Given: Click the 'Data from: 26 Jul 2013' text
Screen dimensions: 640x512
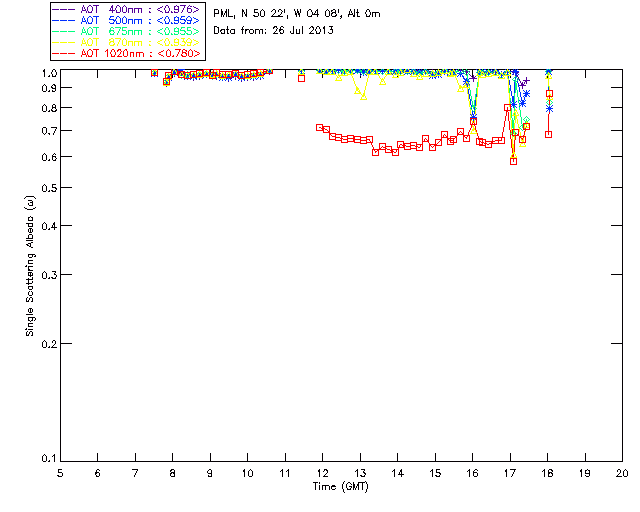Looking at the screenshot, I should 273,30.
